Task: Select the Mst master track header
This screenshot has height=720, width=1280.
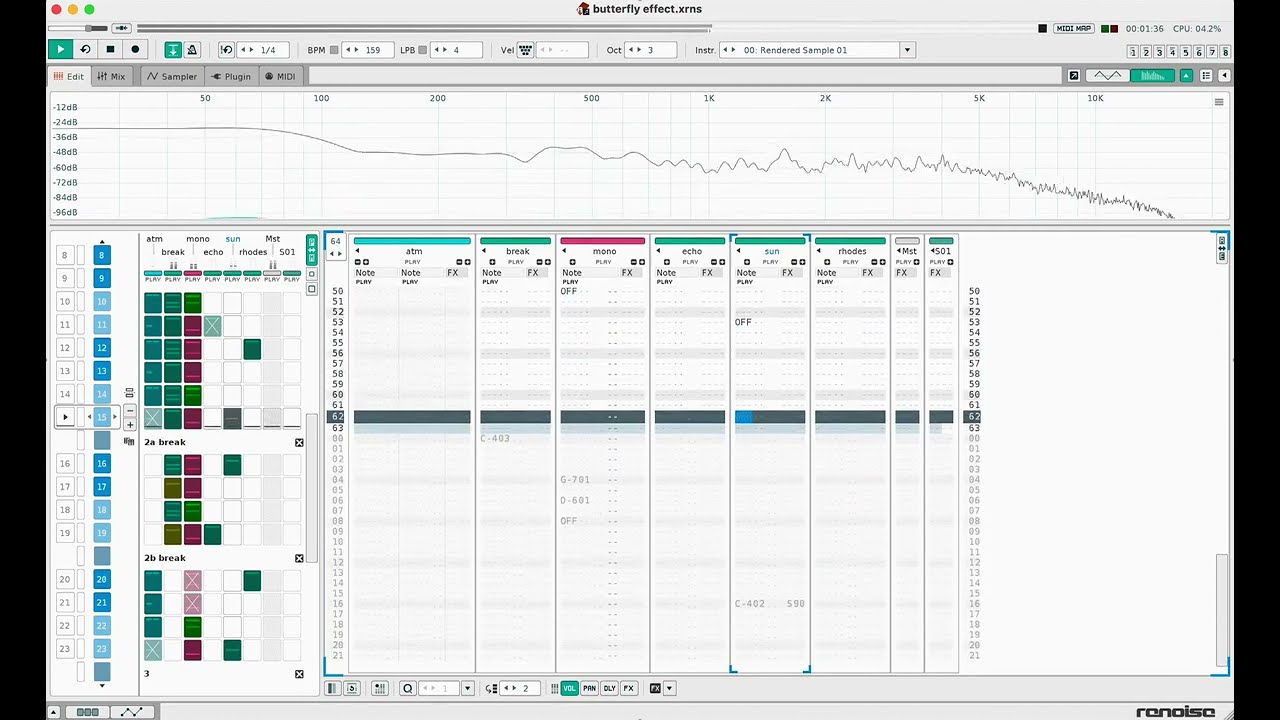Action: [x=907, y=251]
